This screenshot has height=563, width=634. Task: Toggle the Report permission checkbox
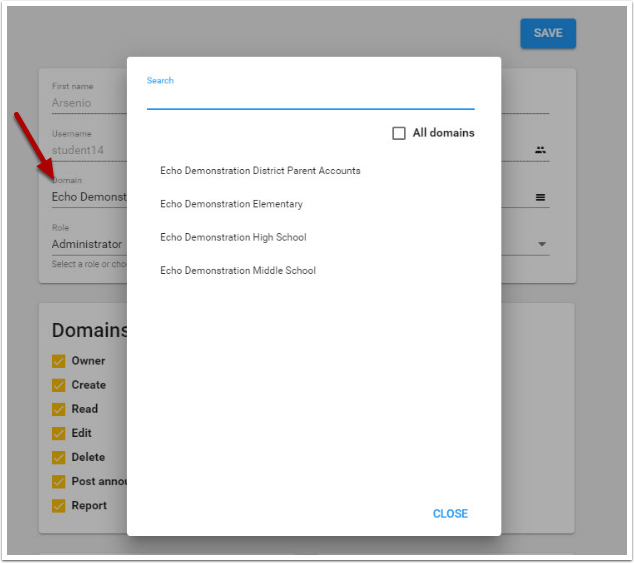point(59,505)
